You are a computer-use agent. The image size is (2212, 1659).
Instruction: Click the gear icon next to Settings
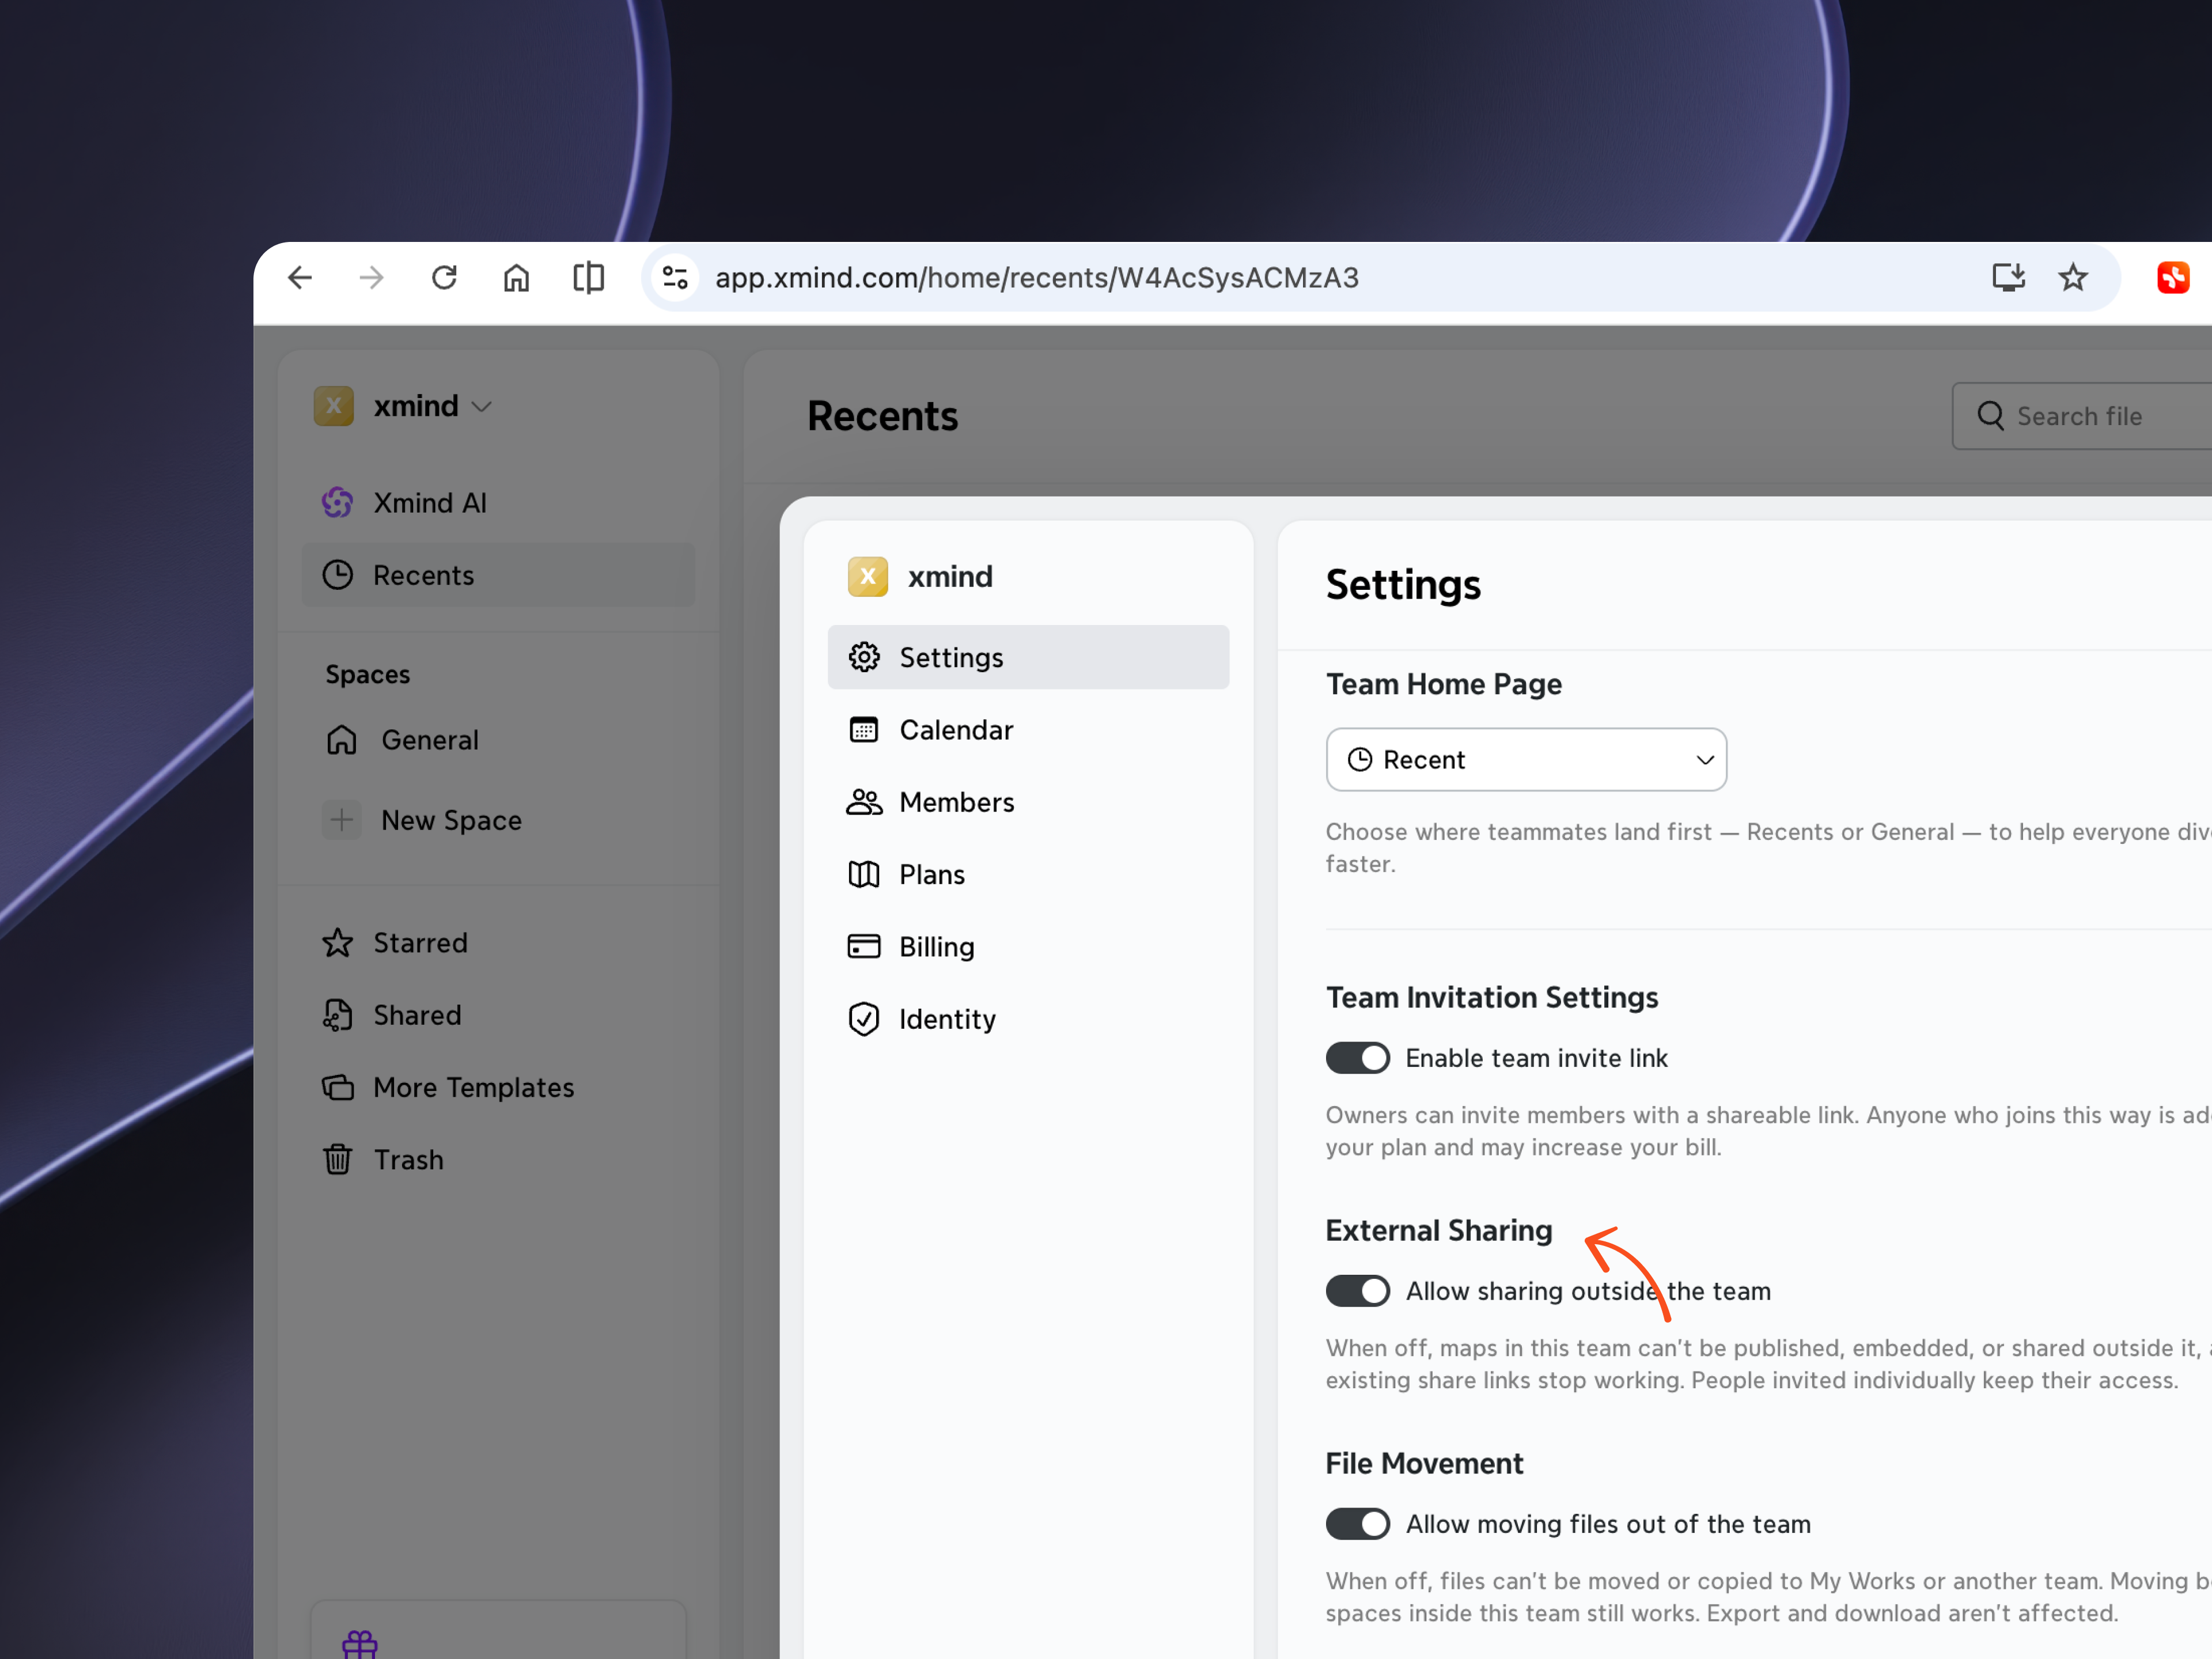[x=864, y=657]
